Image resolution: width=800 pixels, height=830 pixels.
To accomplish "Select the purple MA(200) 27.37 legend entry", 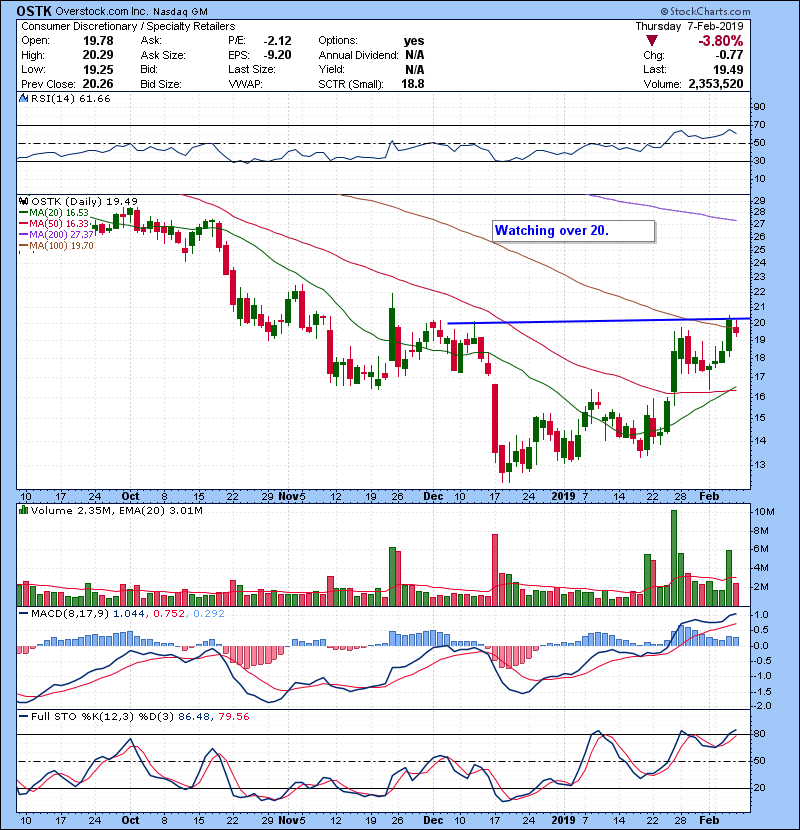I will click(x=56, y=234).
